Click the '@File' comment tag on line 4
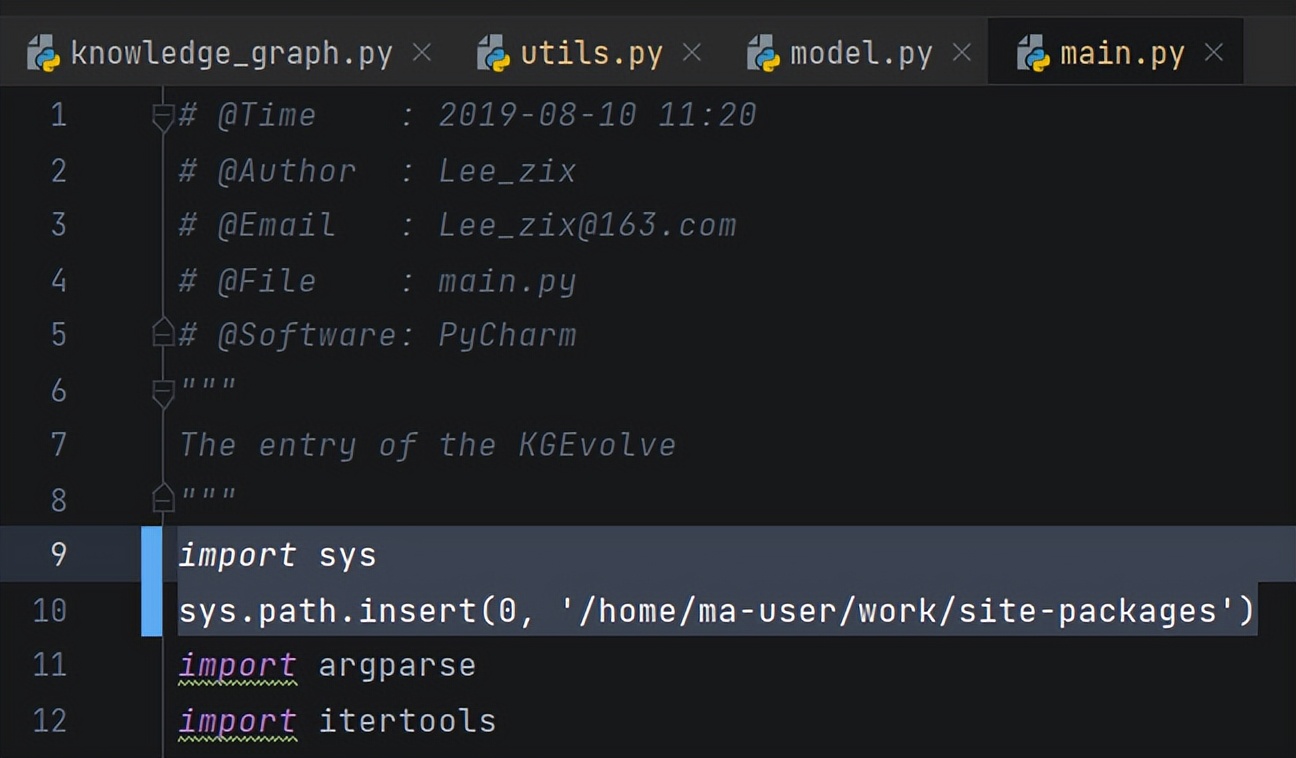 tap(267, 281)
